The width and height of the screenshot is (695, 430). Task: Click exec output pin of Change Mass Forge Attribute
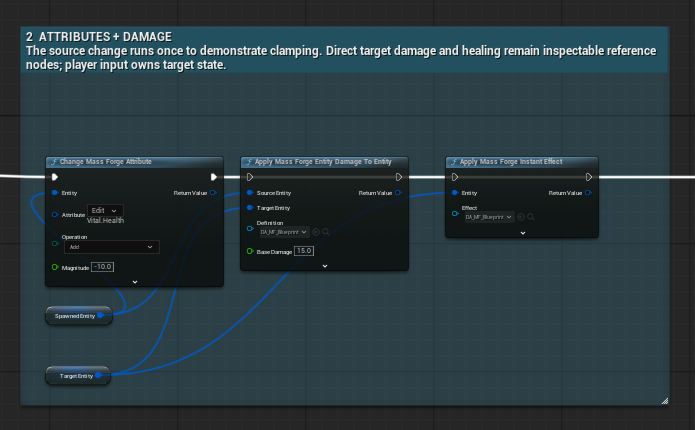[214, 177]
